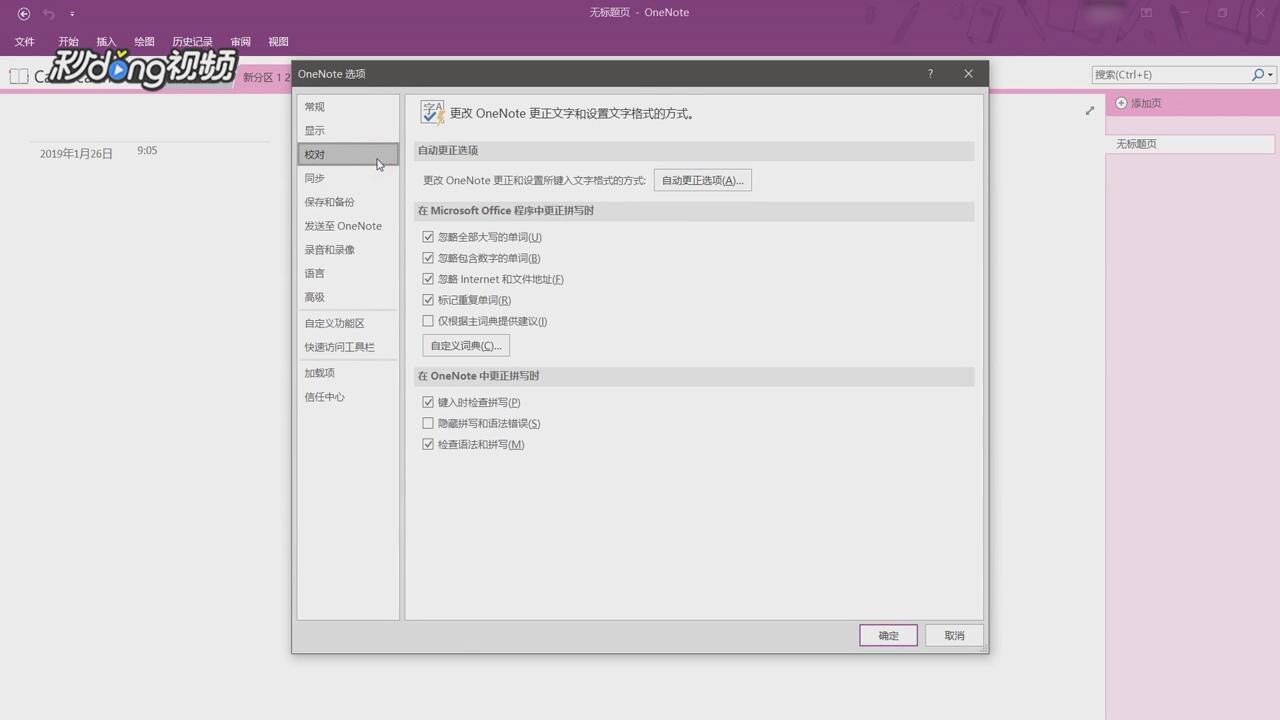Viewport: 1280px width, 720px height.
Task: Click the proofing ABC checkmark icon in dialog header
Action: click(x=433, y=112)
